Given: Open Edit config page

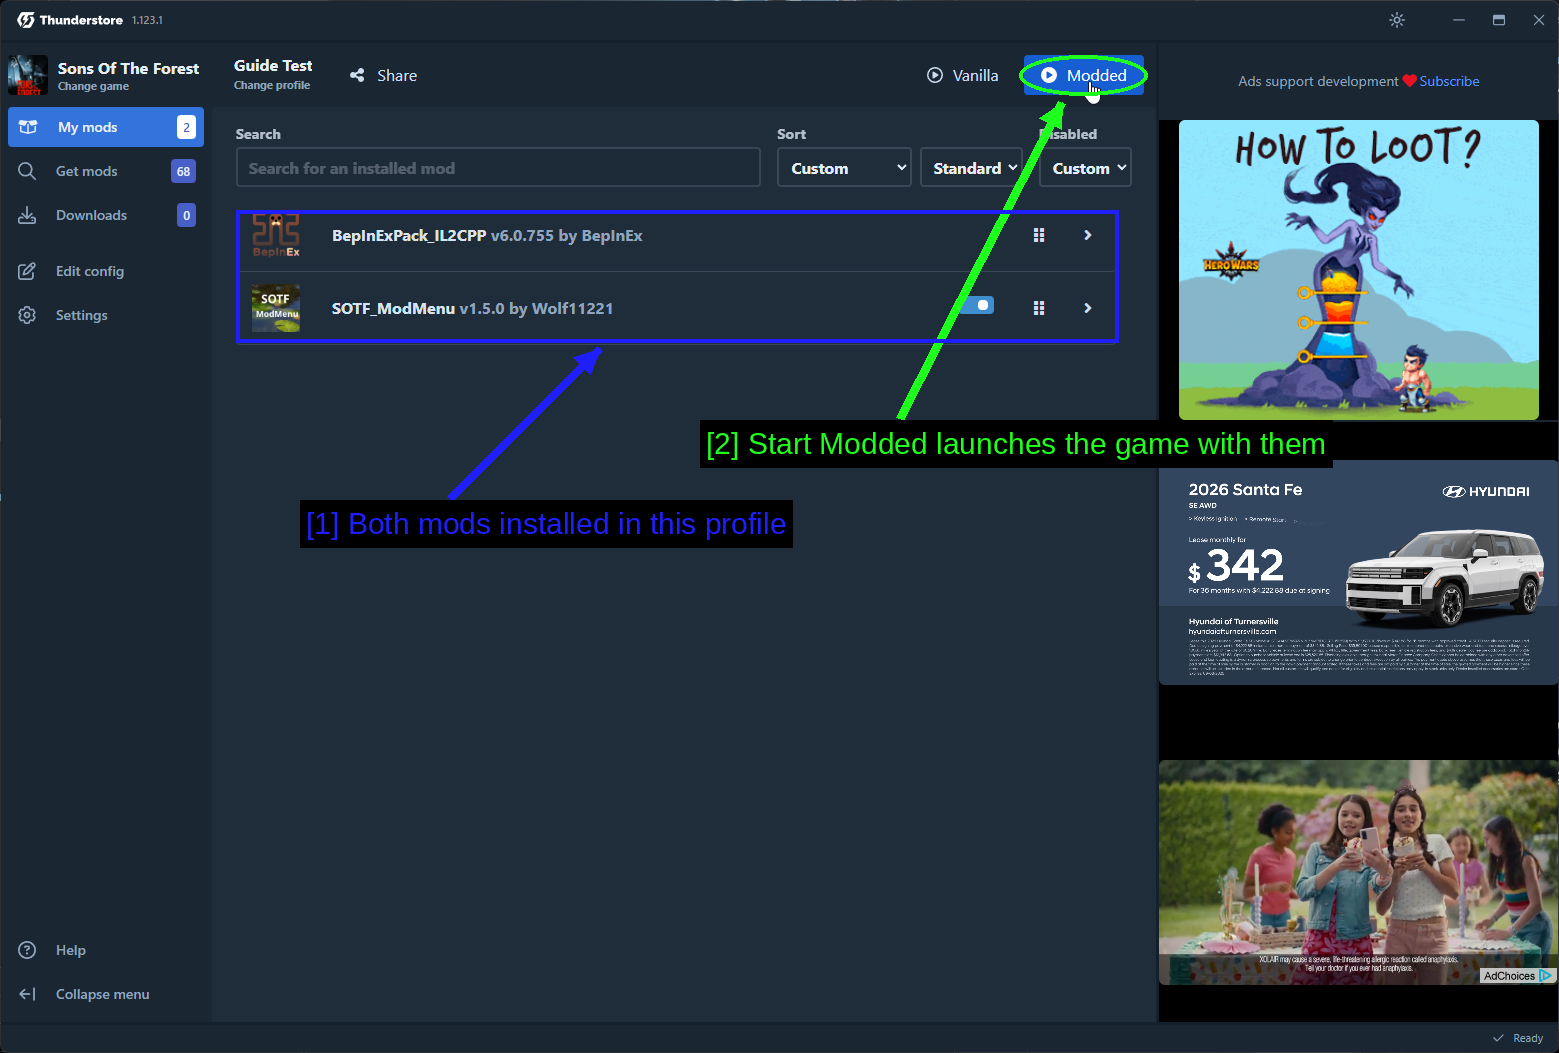Looking at the screenshot, I should point(106,271).
